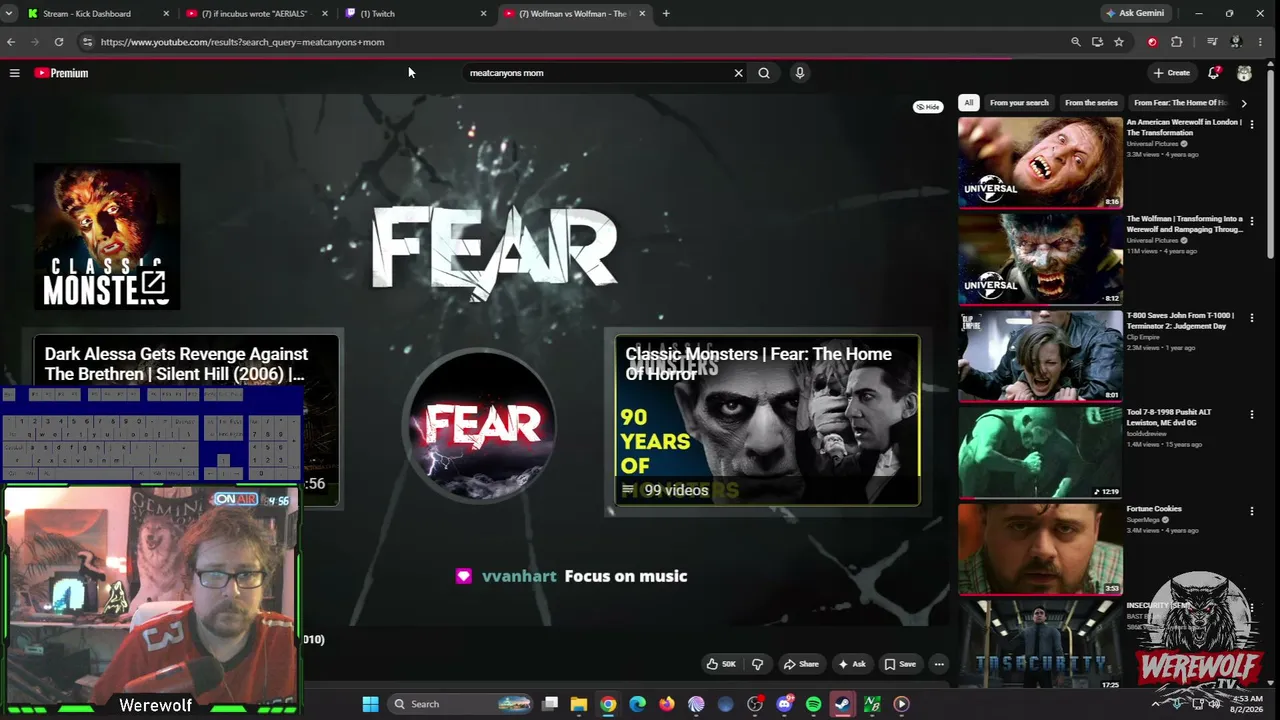Open the Windows Start menu
Screen dimensions: 1280x720
point(370,704)
